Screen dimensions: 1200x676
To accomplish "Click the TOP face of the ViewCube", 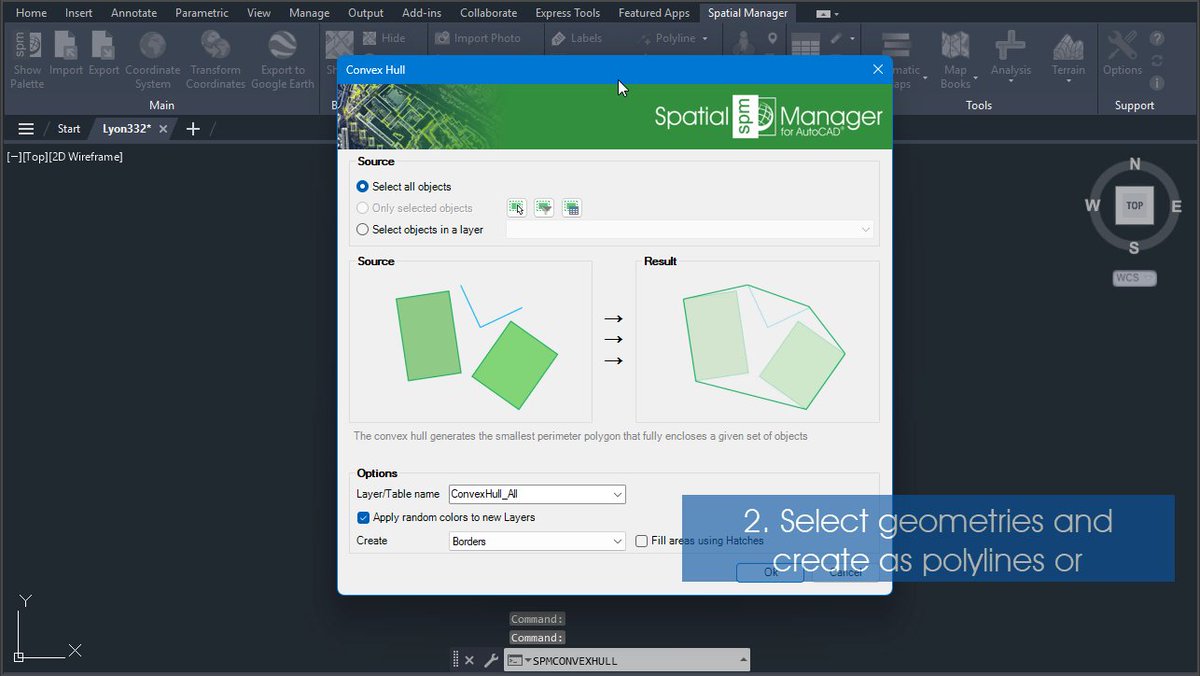I will click(x=1134, y=206).
